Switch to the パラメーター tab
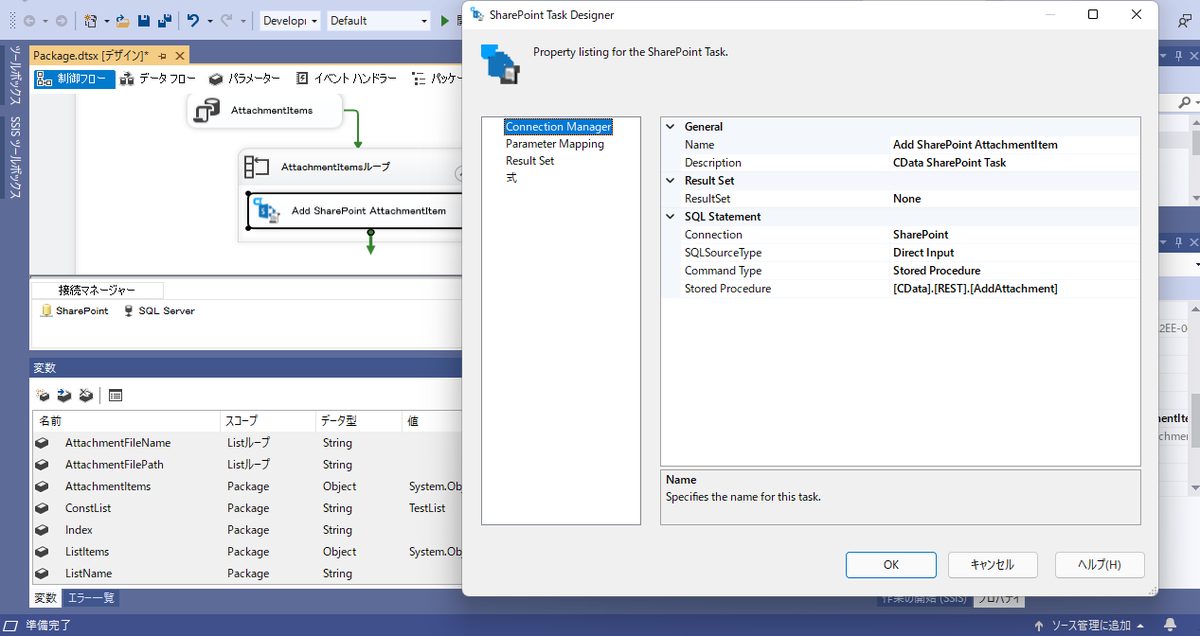Image resolution: width=1200 pixels, height=636 pixels. [x=245, y=79]
